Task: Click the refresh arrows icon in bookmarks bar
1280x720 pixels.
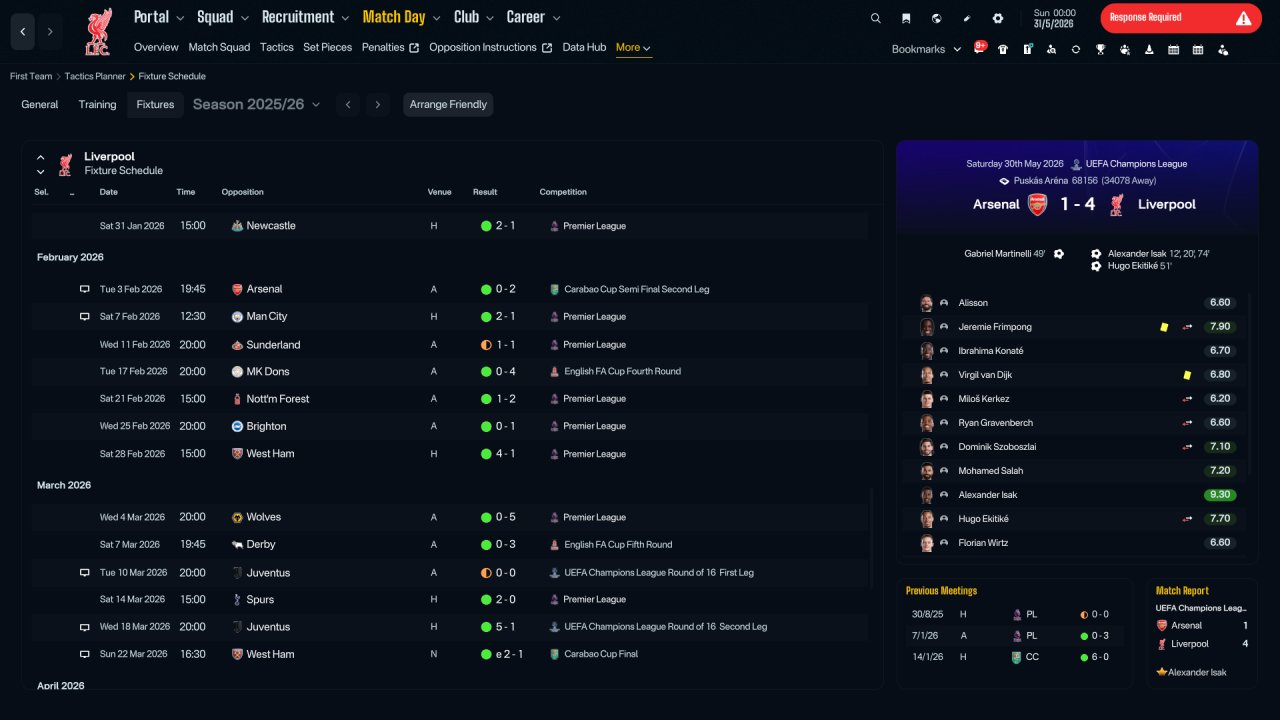Action: point(1076,49)
